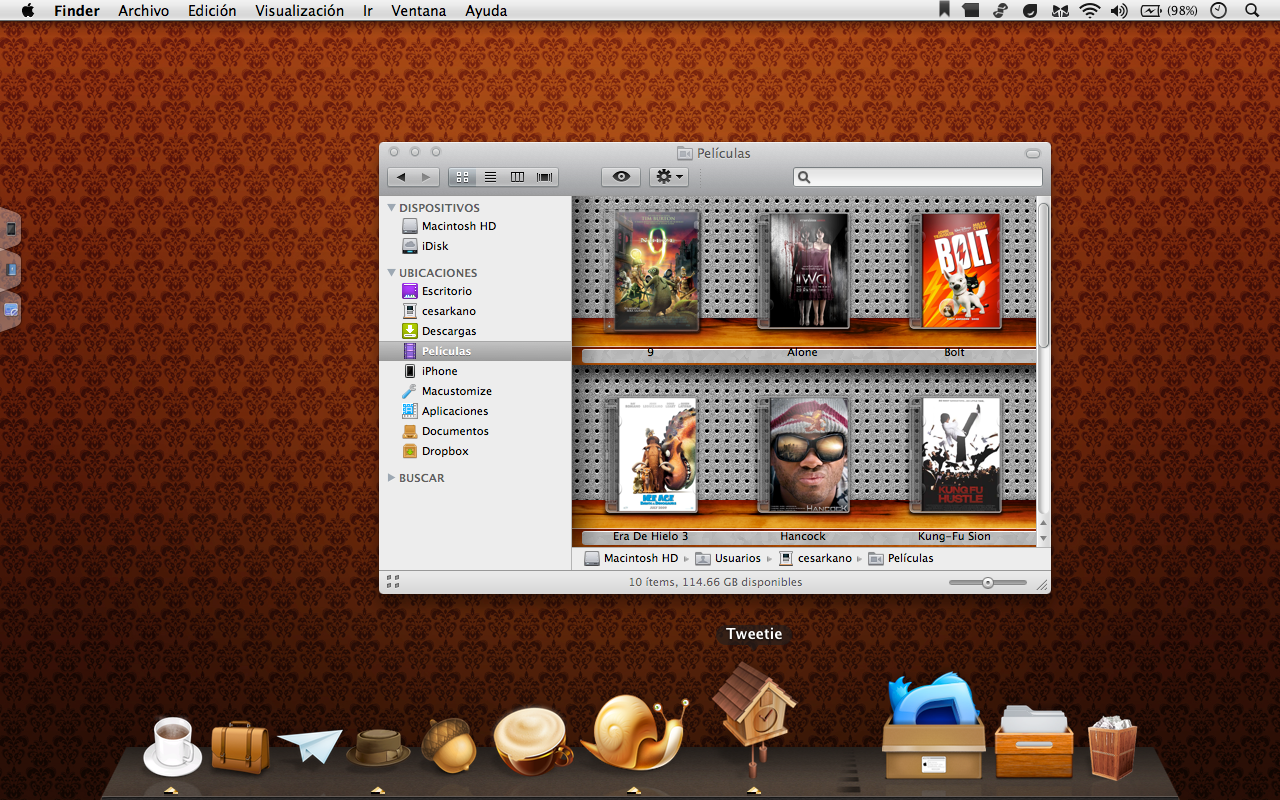The image size is (1280, 800).
Task: Open the Finder menu
Action: pos(77,11)
